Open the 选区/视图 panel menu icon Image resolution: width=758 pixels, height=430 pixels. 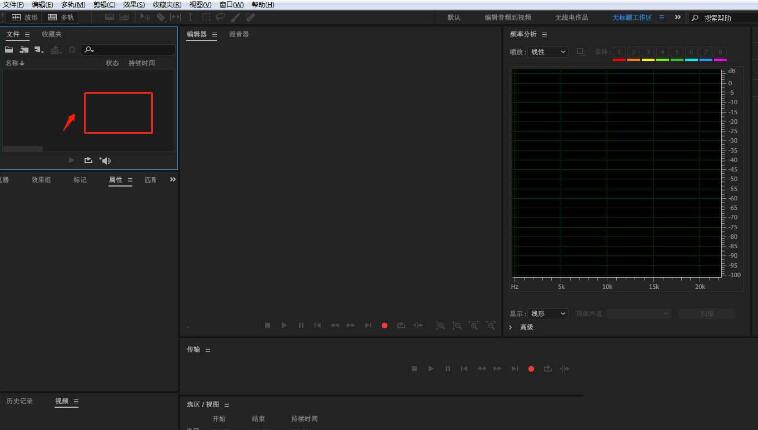coord(227,404)
